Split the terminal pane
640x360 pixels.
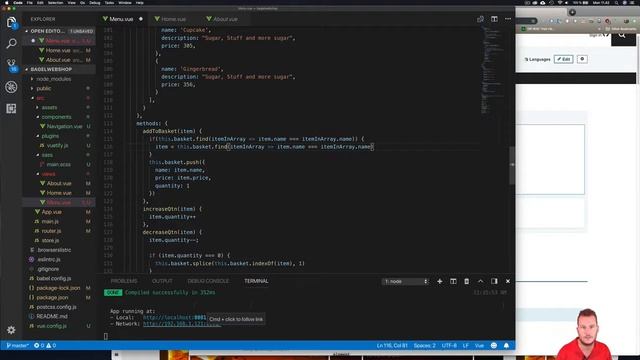click(453, 281)
